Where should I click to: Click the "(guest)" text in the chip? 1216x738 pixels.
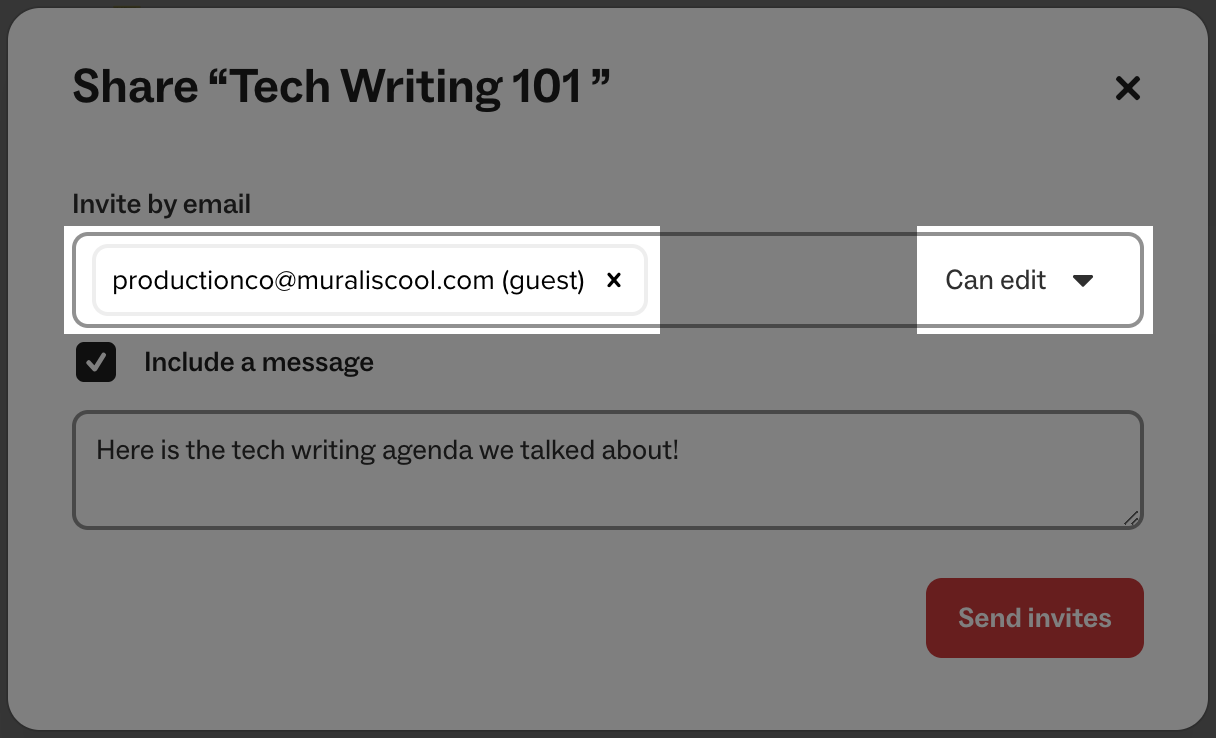[x=544, y=281]
